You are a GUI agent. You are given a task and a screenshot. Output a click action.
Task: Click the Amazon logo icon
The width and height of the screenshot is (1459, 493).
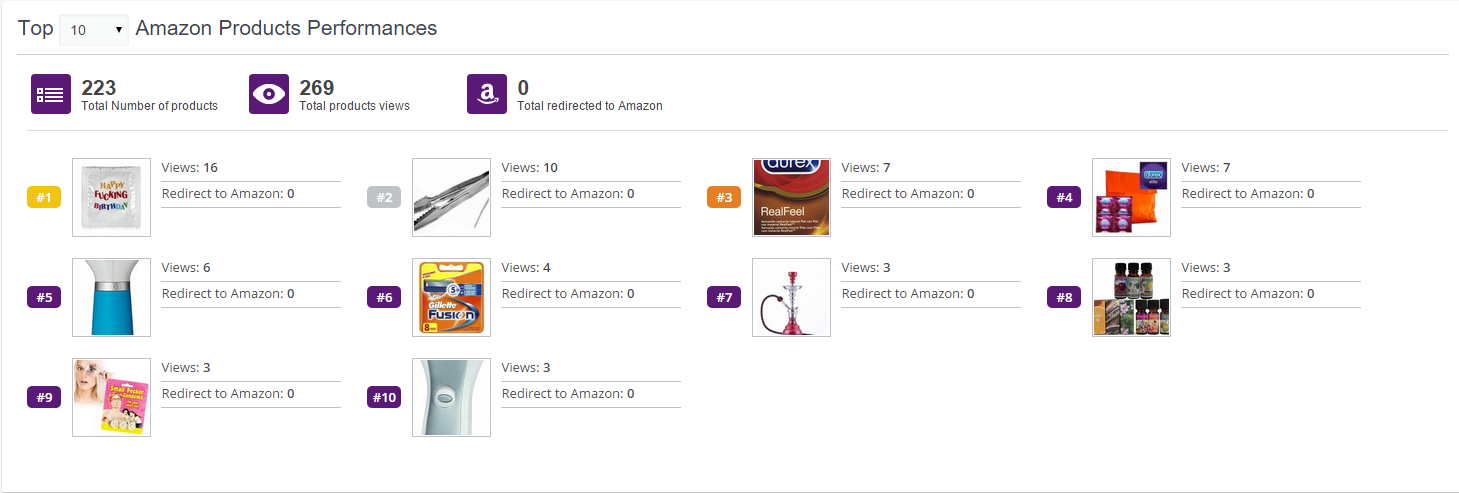tap(486, 94)
